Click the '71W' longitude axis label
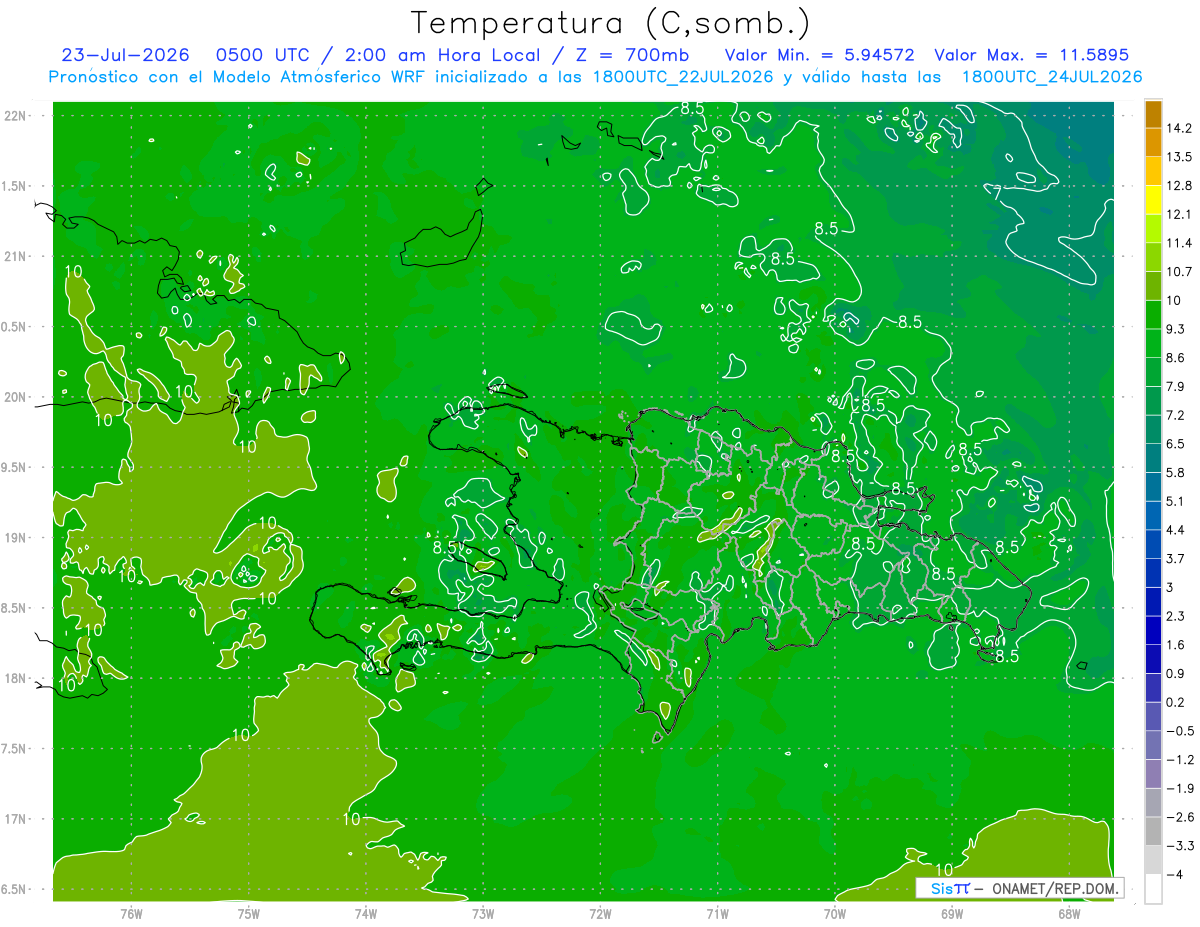 tap(717, 914)
